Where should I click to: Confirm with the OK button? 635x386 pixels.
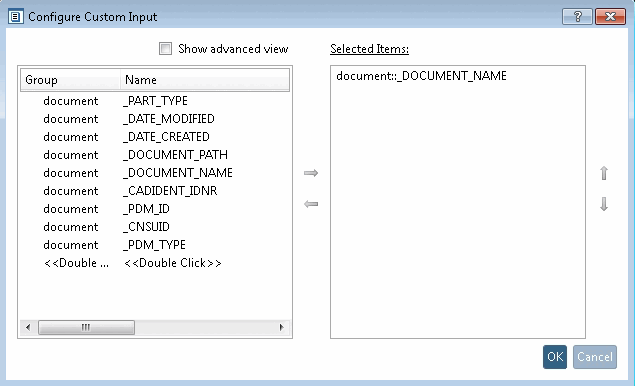point(555,357)
